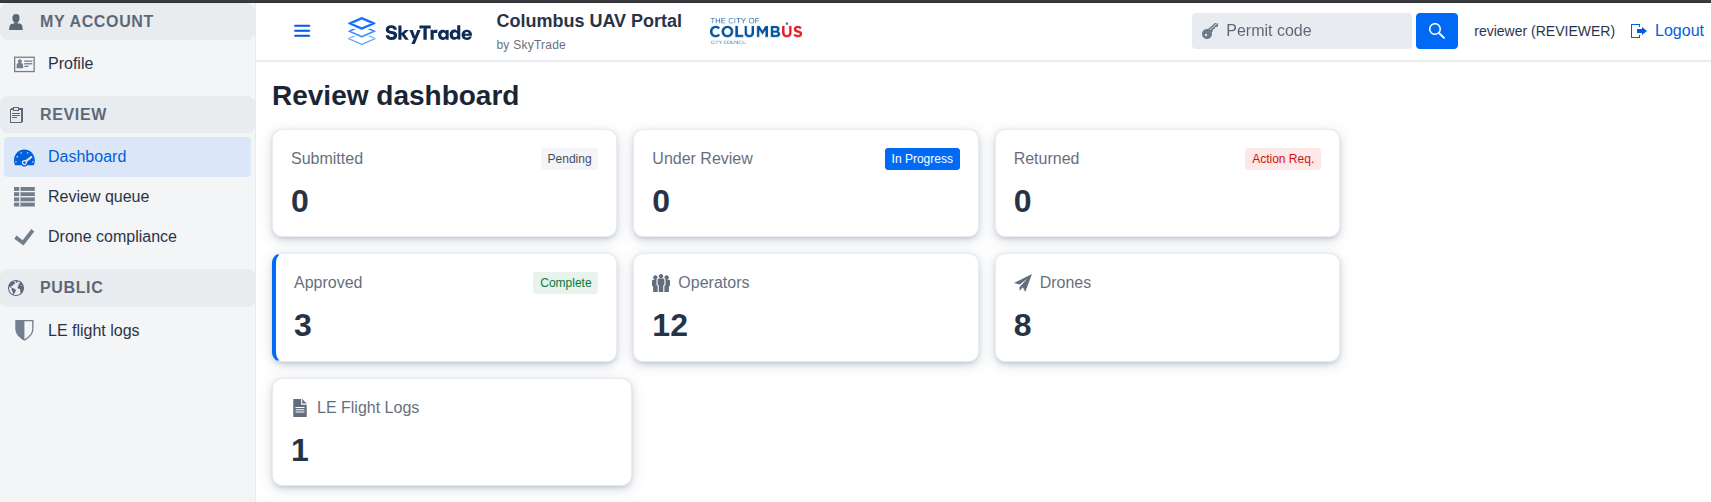
Task: Click the Public globe icon
Action: [x=16, y=288]
